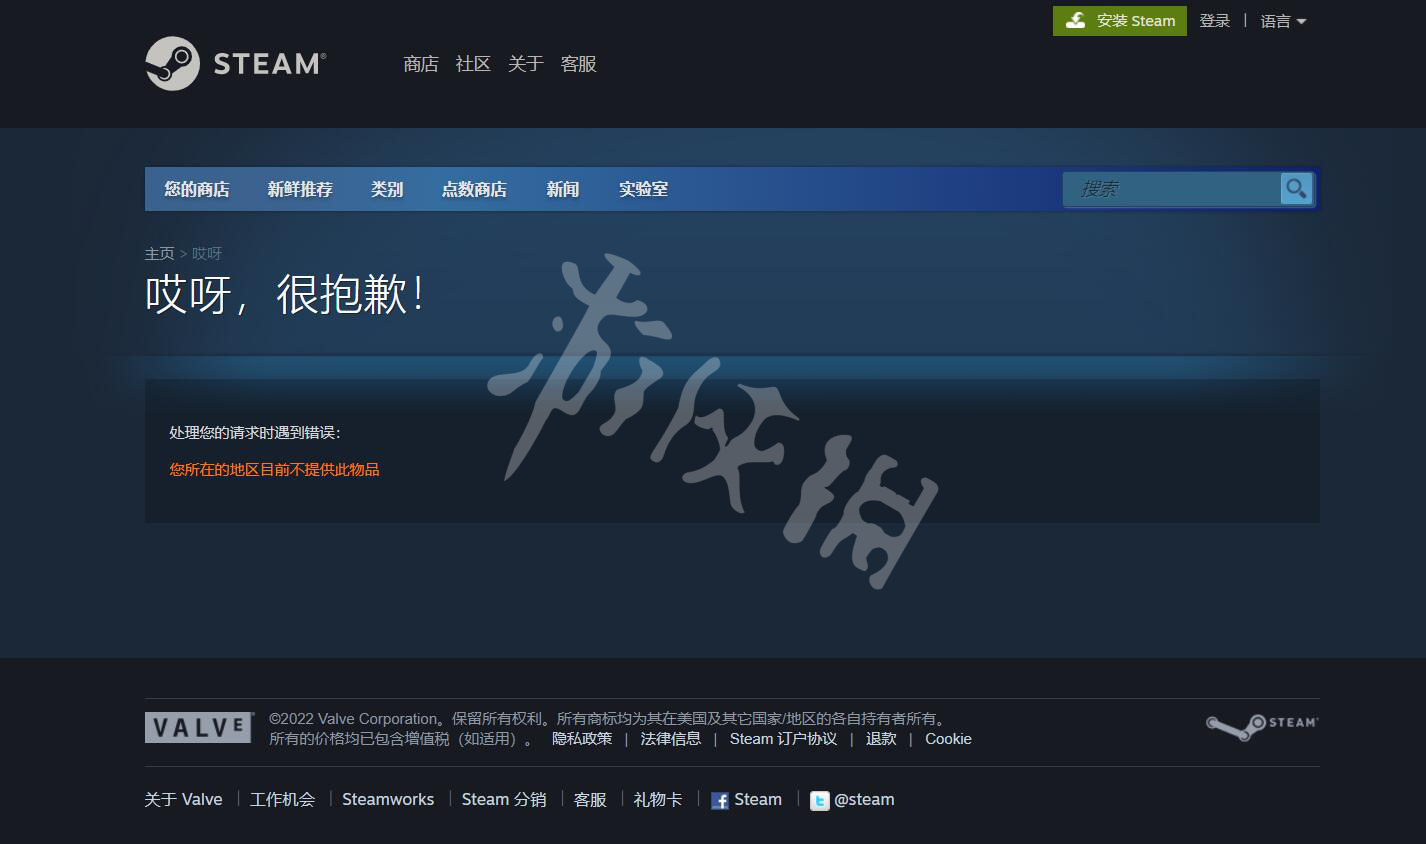Open Steam's Facebook page link
The image size is (1426, 844).
[746, 800]
